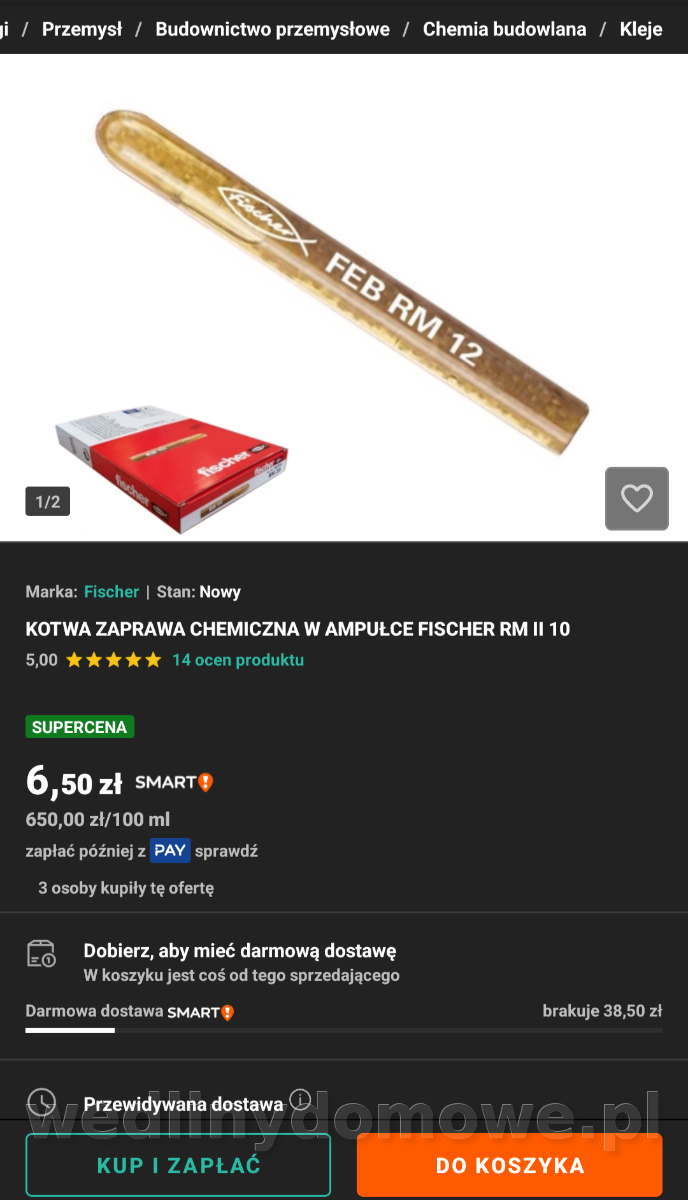This screenshot has width=688, height=1200.
Task: Click the free delivery progress bar
Action: pyautogui.click(x=343, y=1030)
